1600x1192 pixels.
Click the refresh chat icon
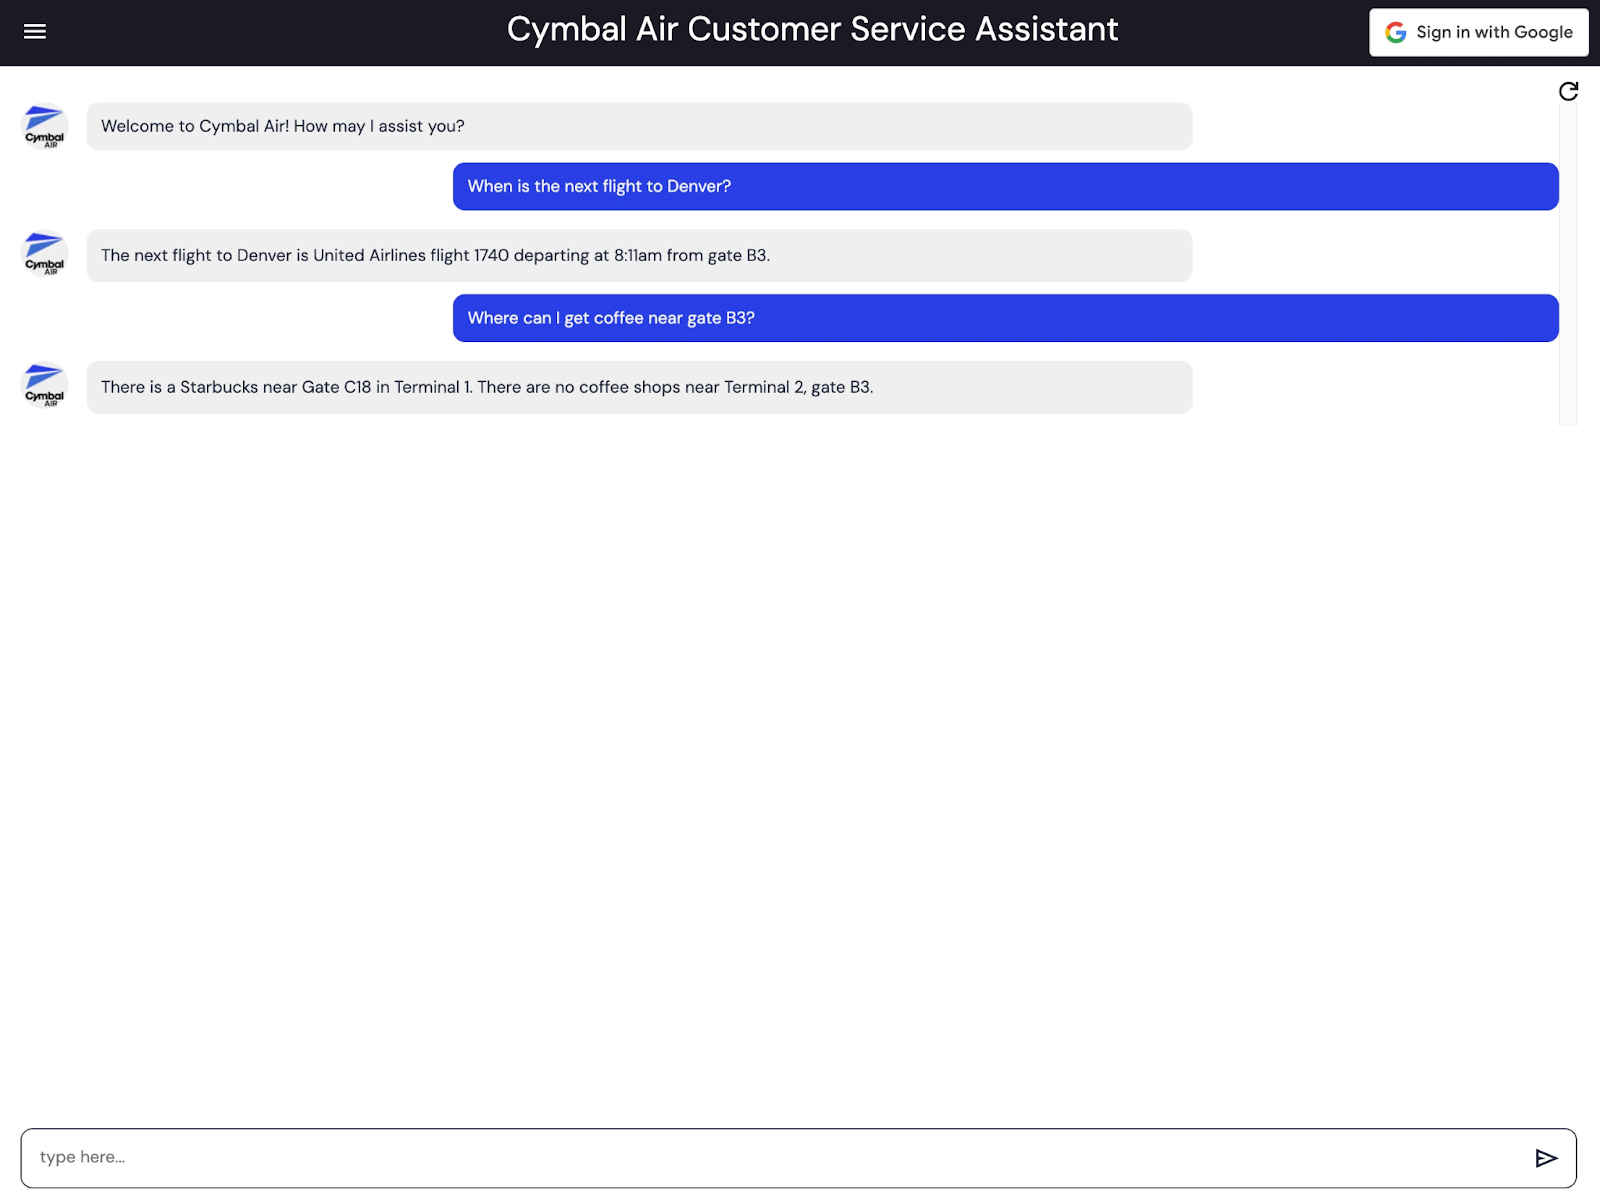point(1568,91)
